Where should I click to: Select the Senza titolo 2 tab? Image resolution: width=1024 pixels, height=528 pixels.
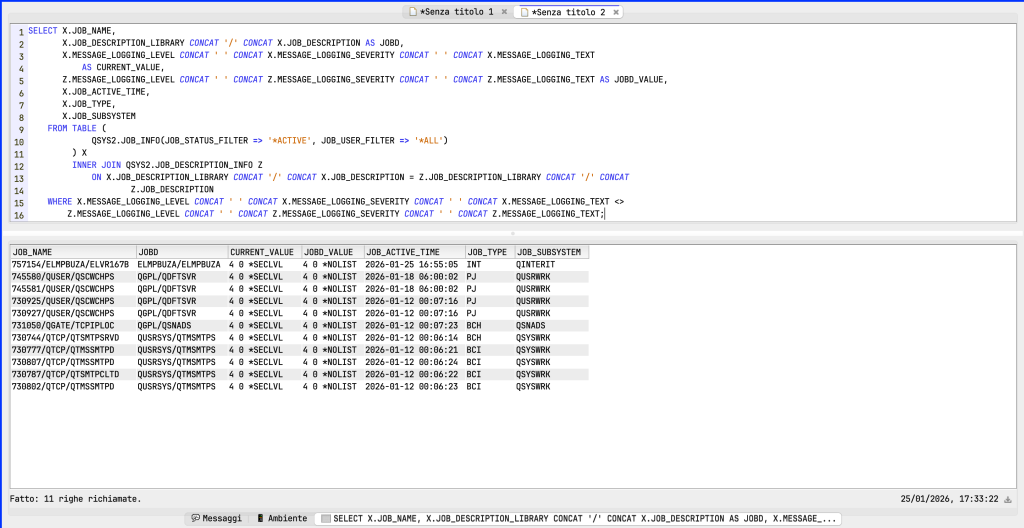(568, 12)
